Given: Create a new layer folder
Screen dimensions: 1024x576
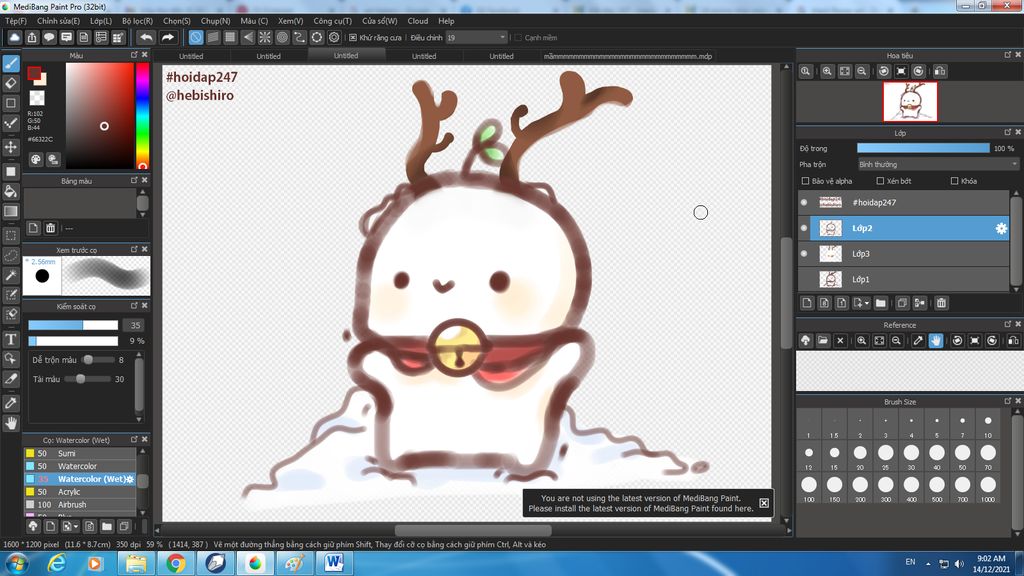Looking at the screenshot, I should [880, 303].
